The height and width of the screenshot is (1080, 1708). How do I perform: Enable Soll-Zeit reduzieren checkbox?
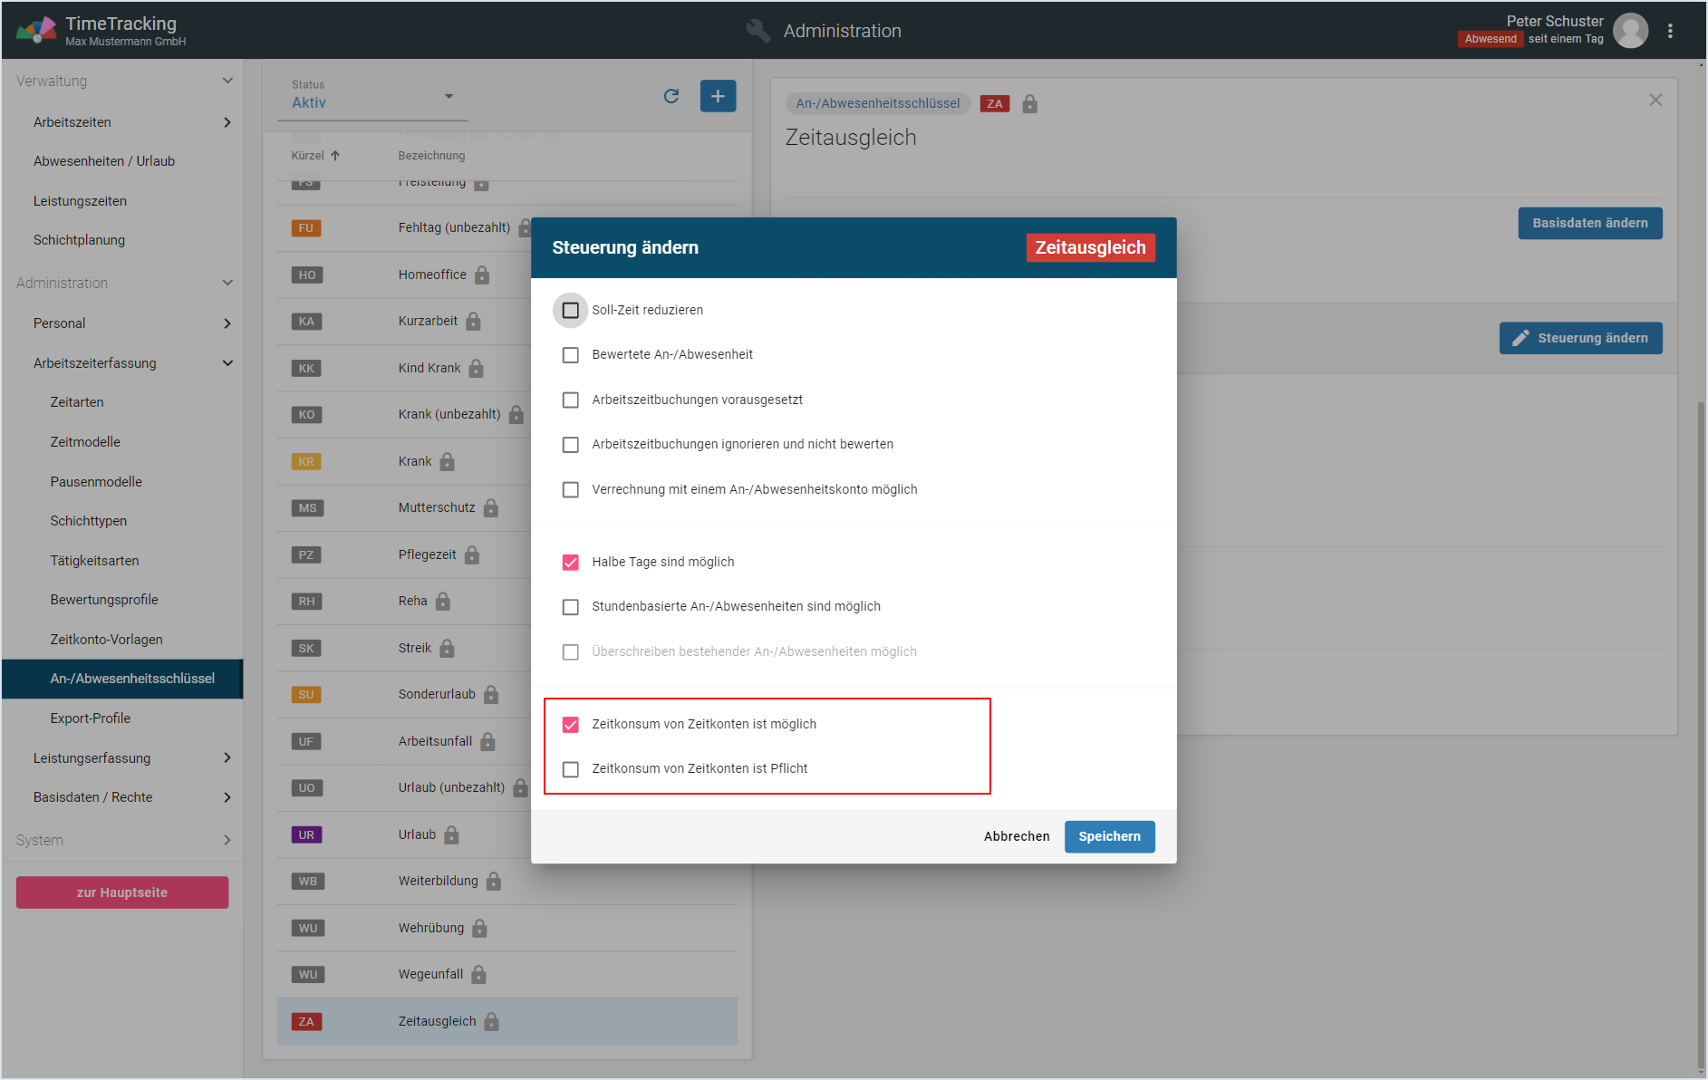(x=570, y=310)
